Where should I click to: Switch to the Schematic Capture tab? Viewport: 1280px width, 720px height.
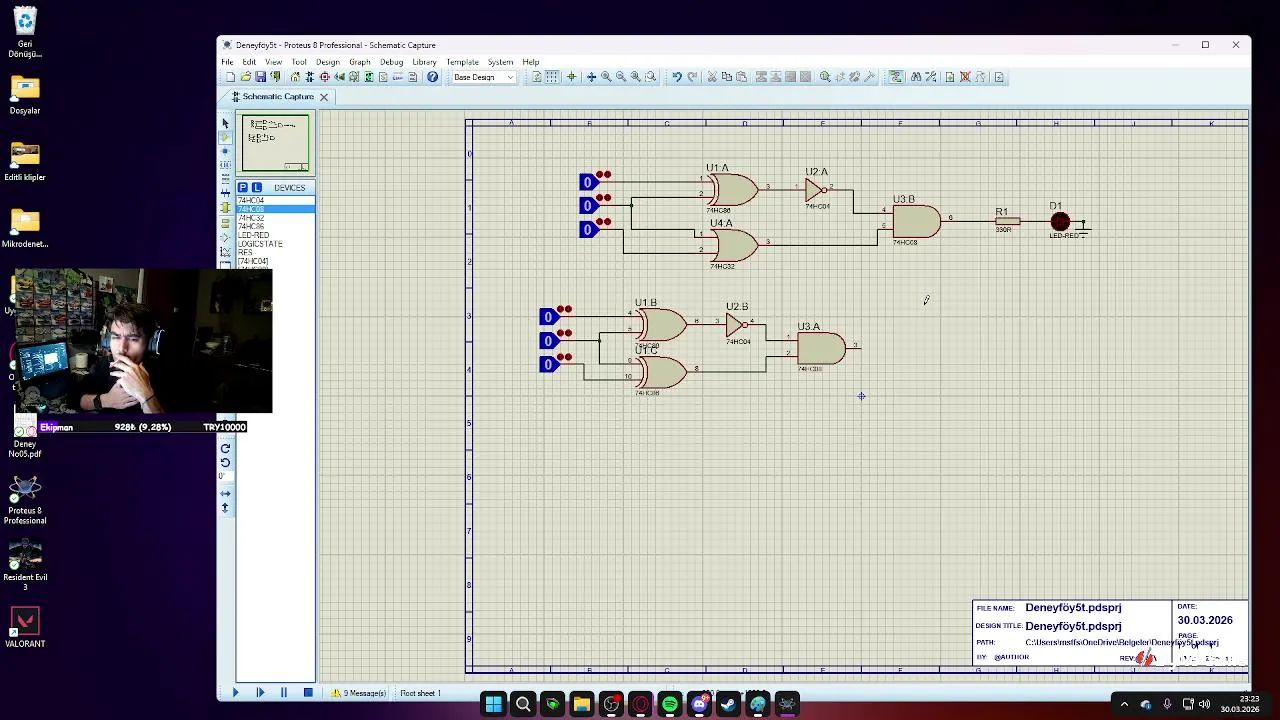pos(278,96)
